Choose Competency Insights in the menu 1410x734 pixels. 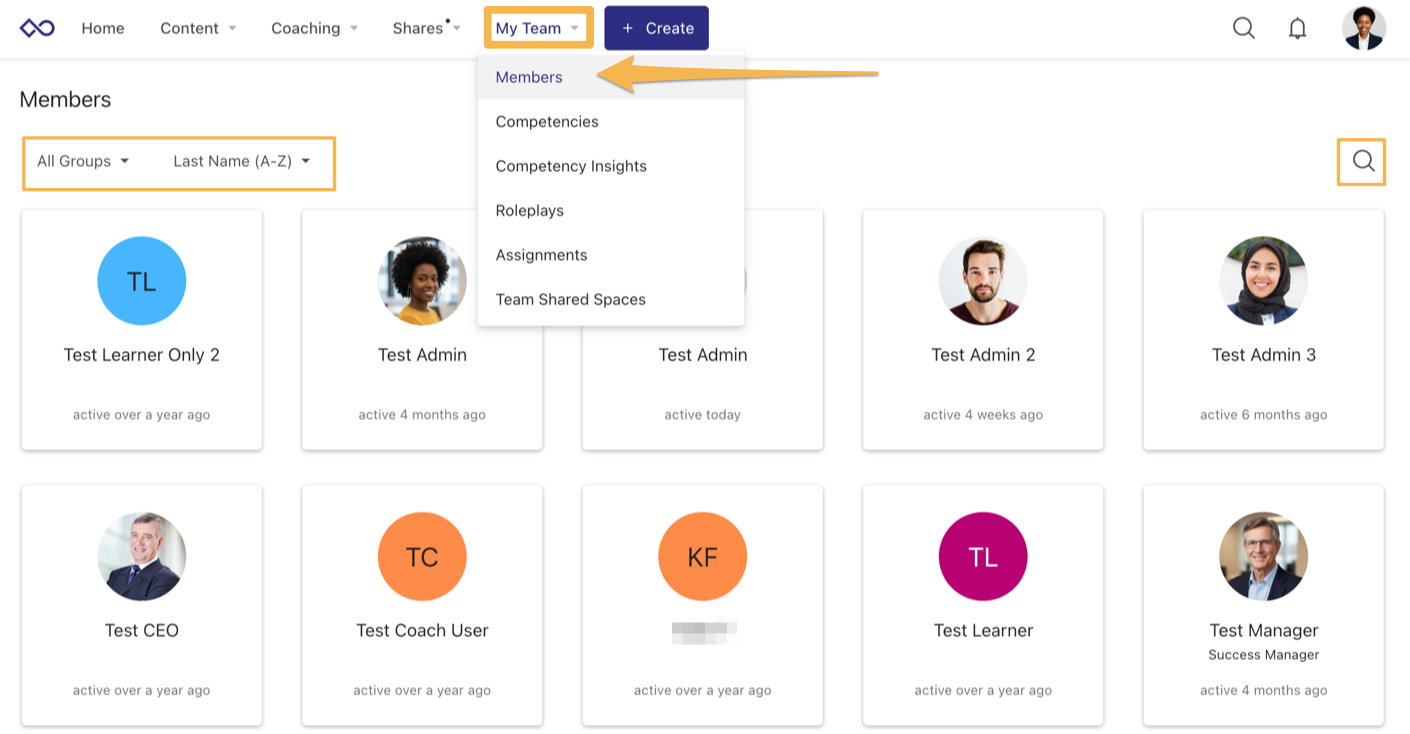[x=571, y=166]
